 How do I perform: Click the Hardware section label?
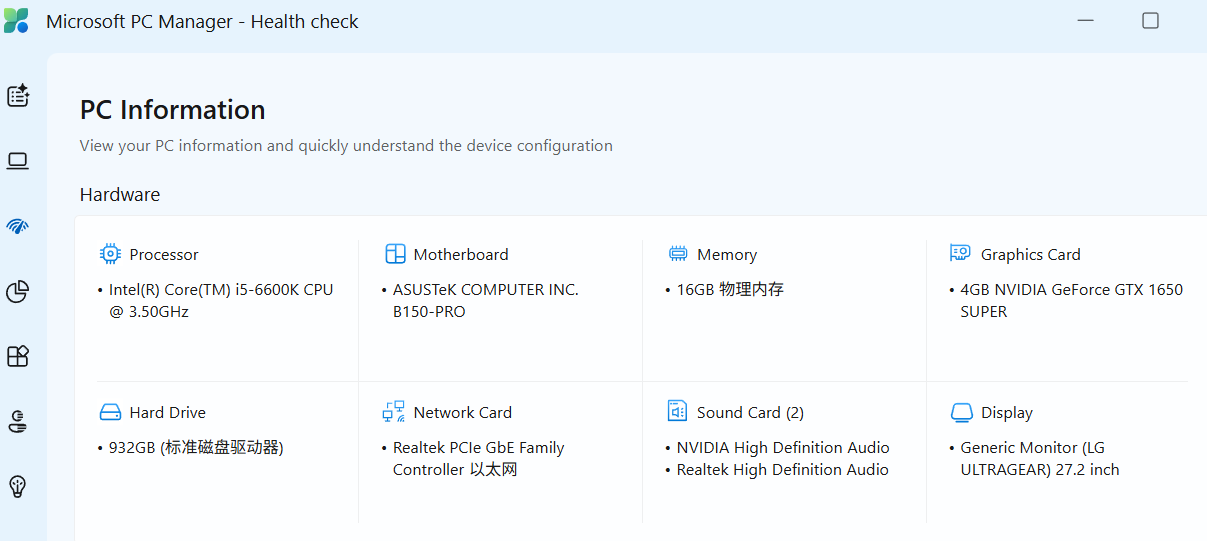[x=120, y=194]
